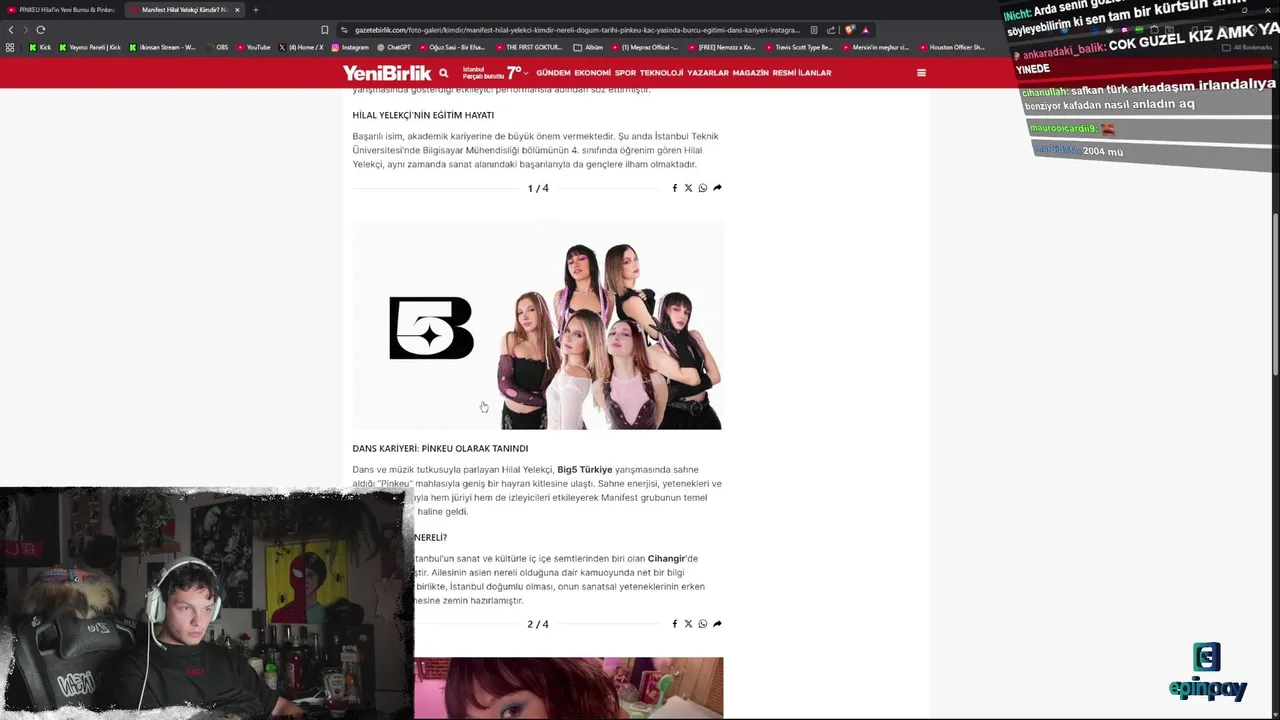This screenshot has height=720, width=1280.
Task: Toggle reader mode icon in address bar
Action: (814, 30)
